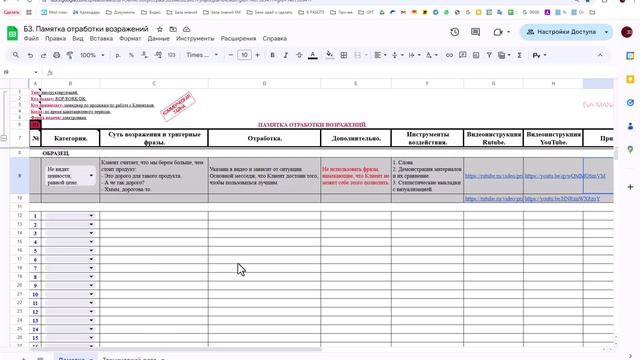640x360 pixels.
Task: Open Расширения menu
Action: (x=238, y=38)
